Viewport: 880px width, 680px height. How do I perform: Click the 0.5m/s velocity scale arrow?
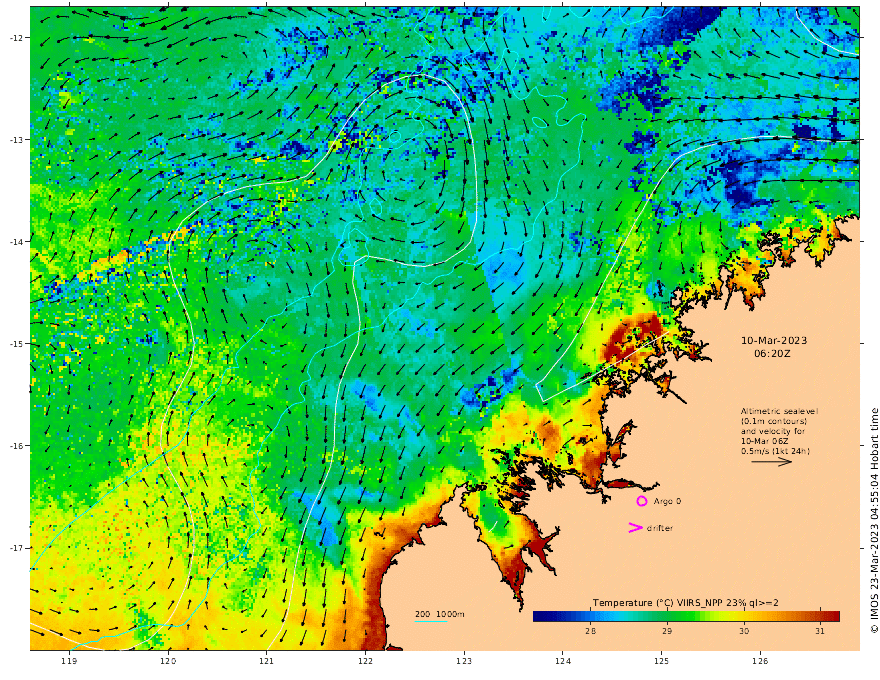772,462
